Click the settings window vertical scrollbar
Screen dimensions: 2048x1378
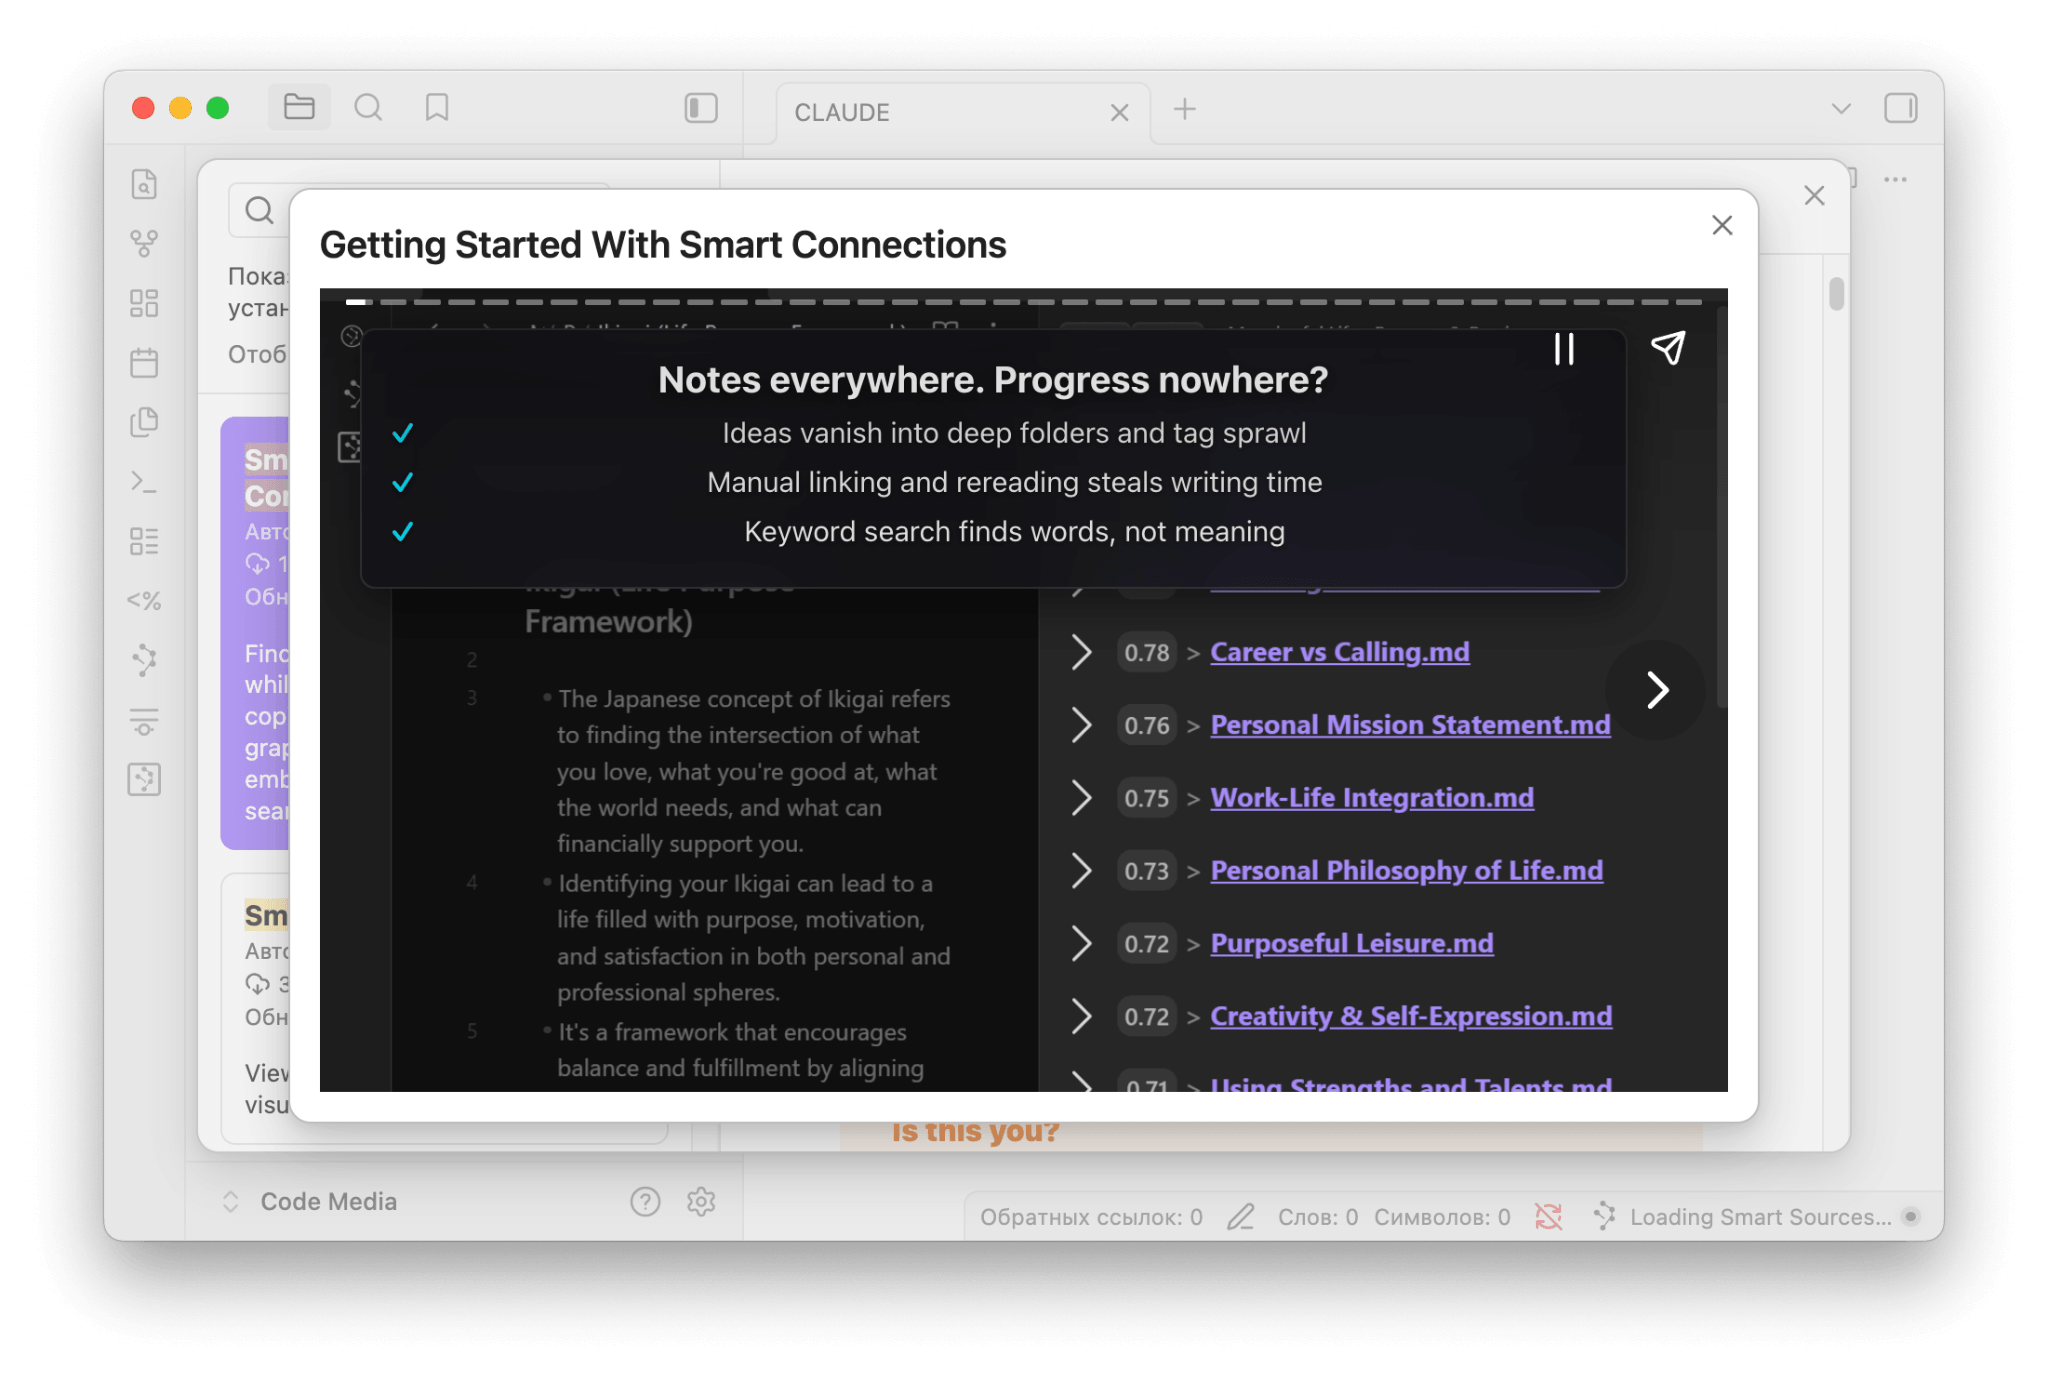point(1836,294)
